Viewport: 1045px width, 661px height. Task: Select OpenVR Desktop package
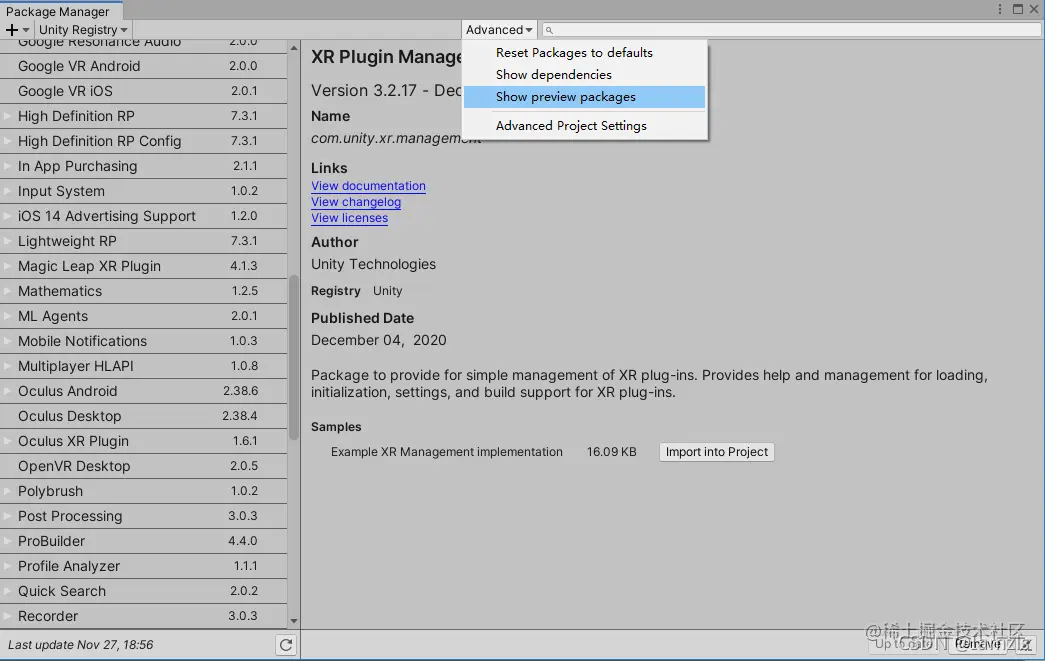pos(143,466)
